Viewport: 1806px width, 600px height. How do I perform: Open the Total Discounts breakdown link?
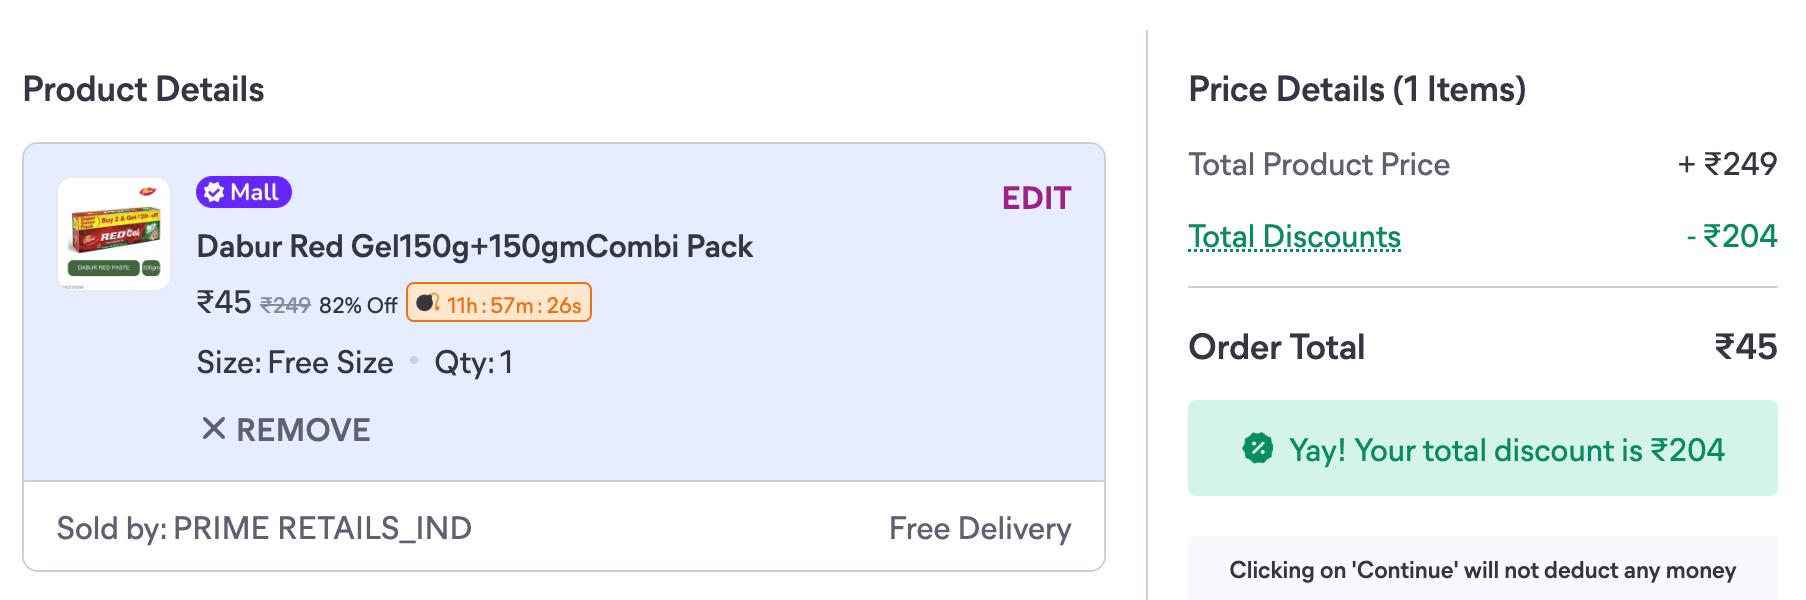pos(1294,237)
